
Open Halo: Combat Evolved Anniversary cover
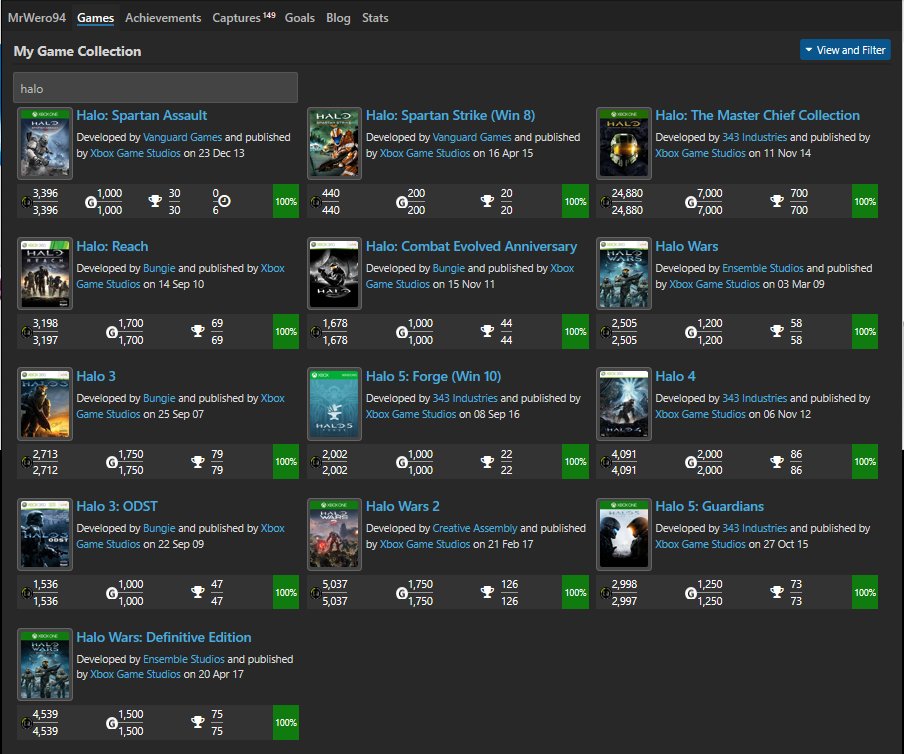coord(334,274)
